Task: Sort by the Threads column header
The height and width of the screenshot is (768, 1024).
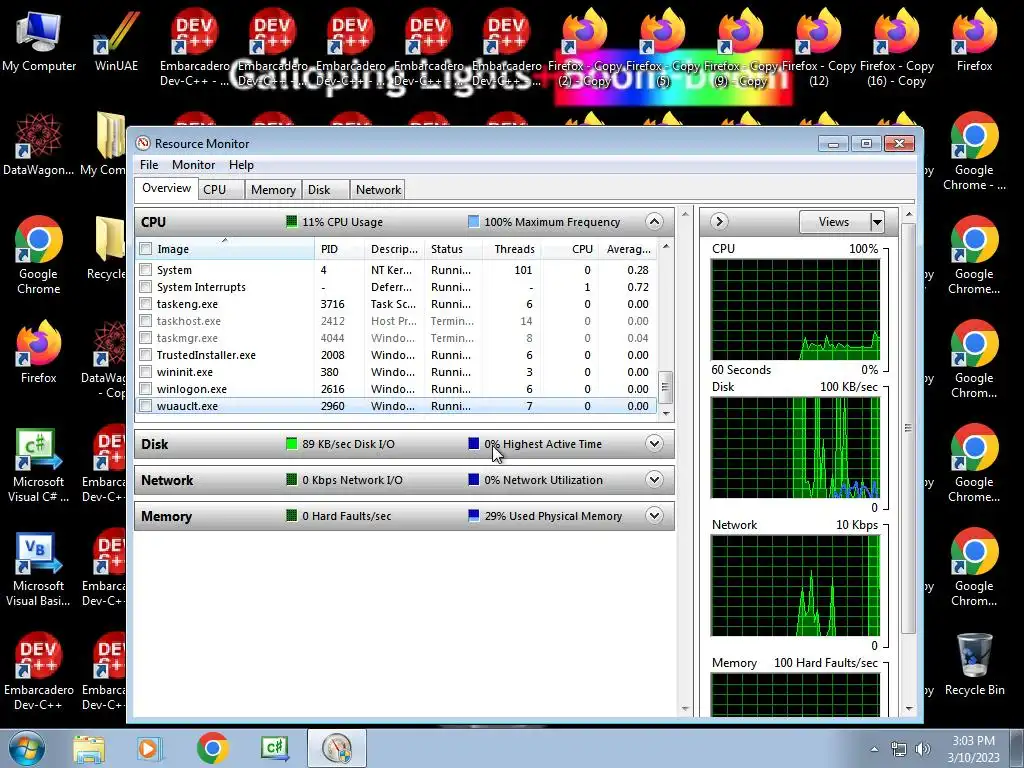Action: pos(512,249)
